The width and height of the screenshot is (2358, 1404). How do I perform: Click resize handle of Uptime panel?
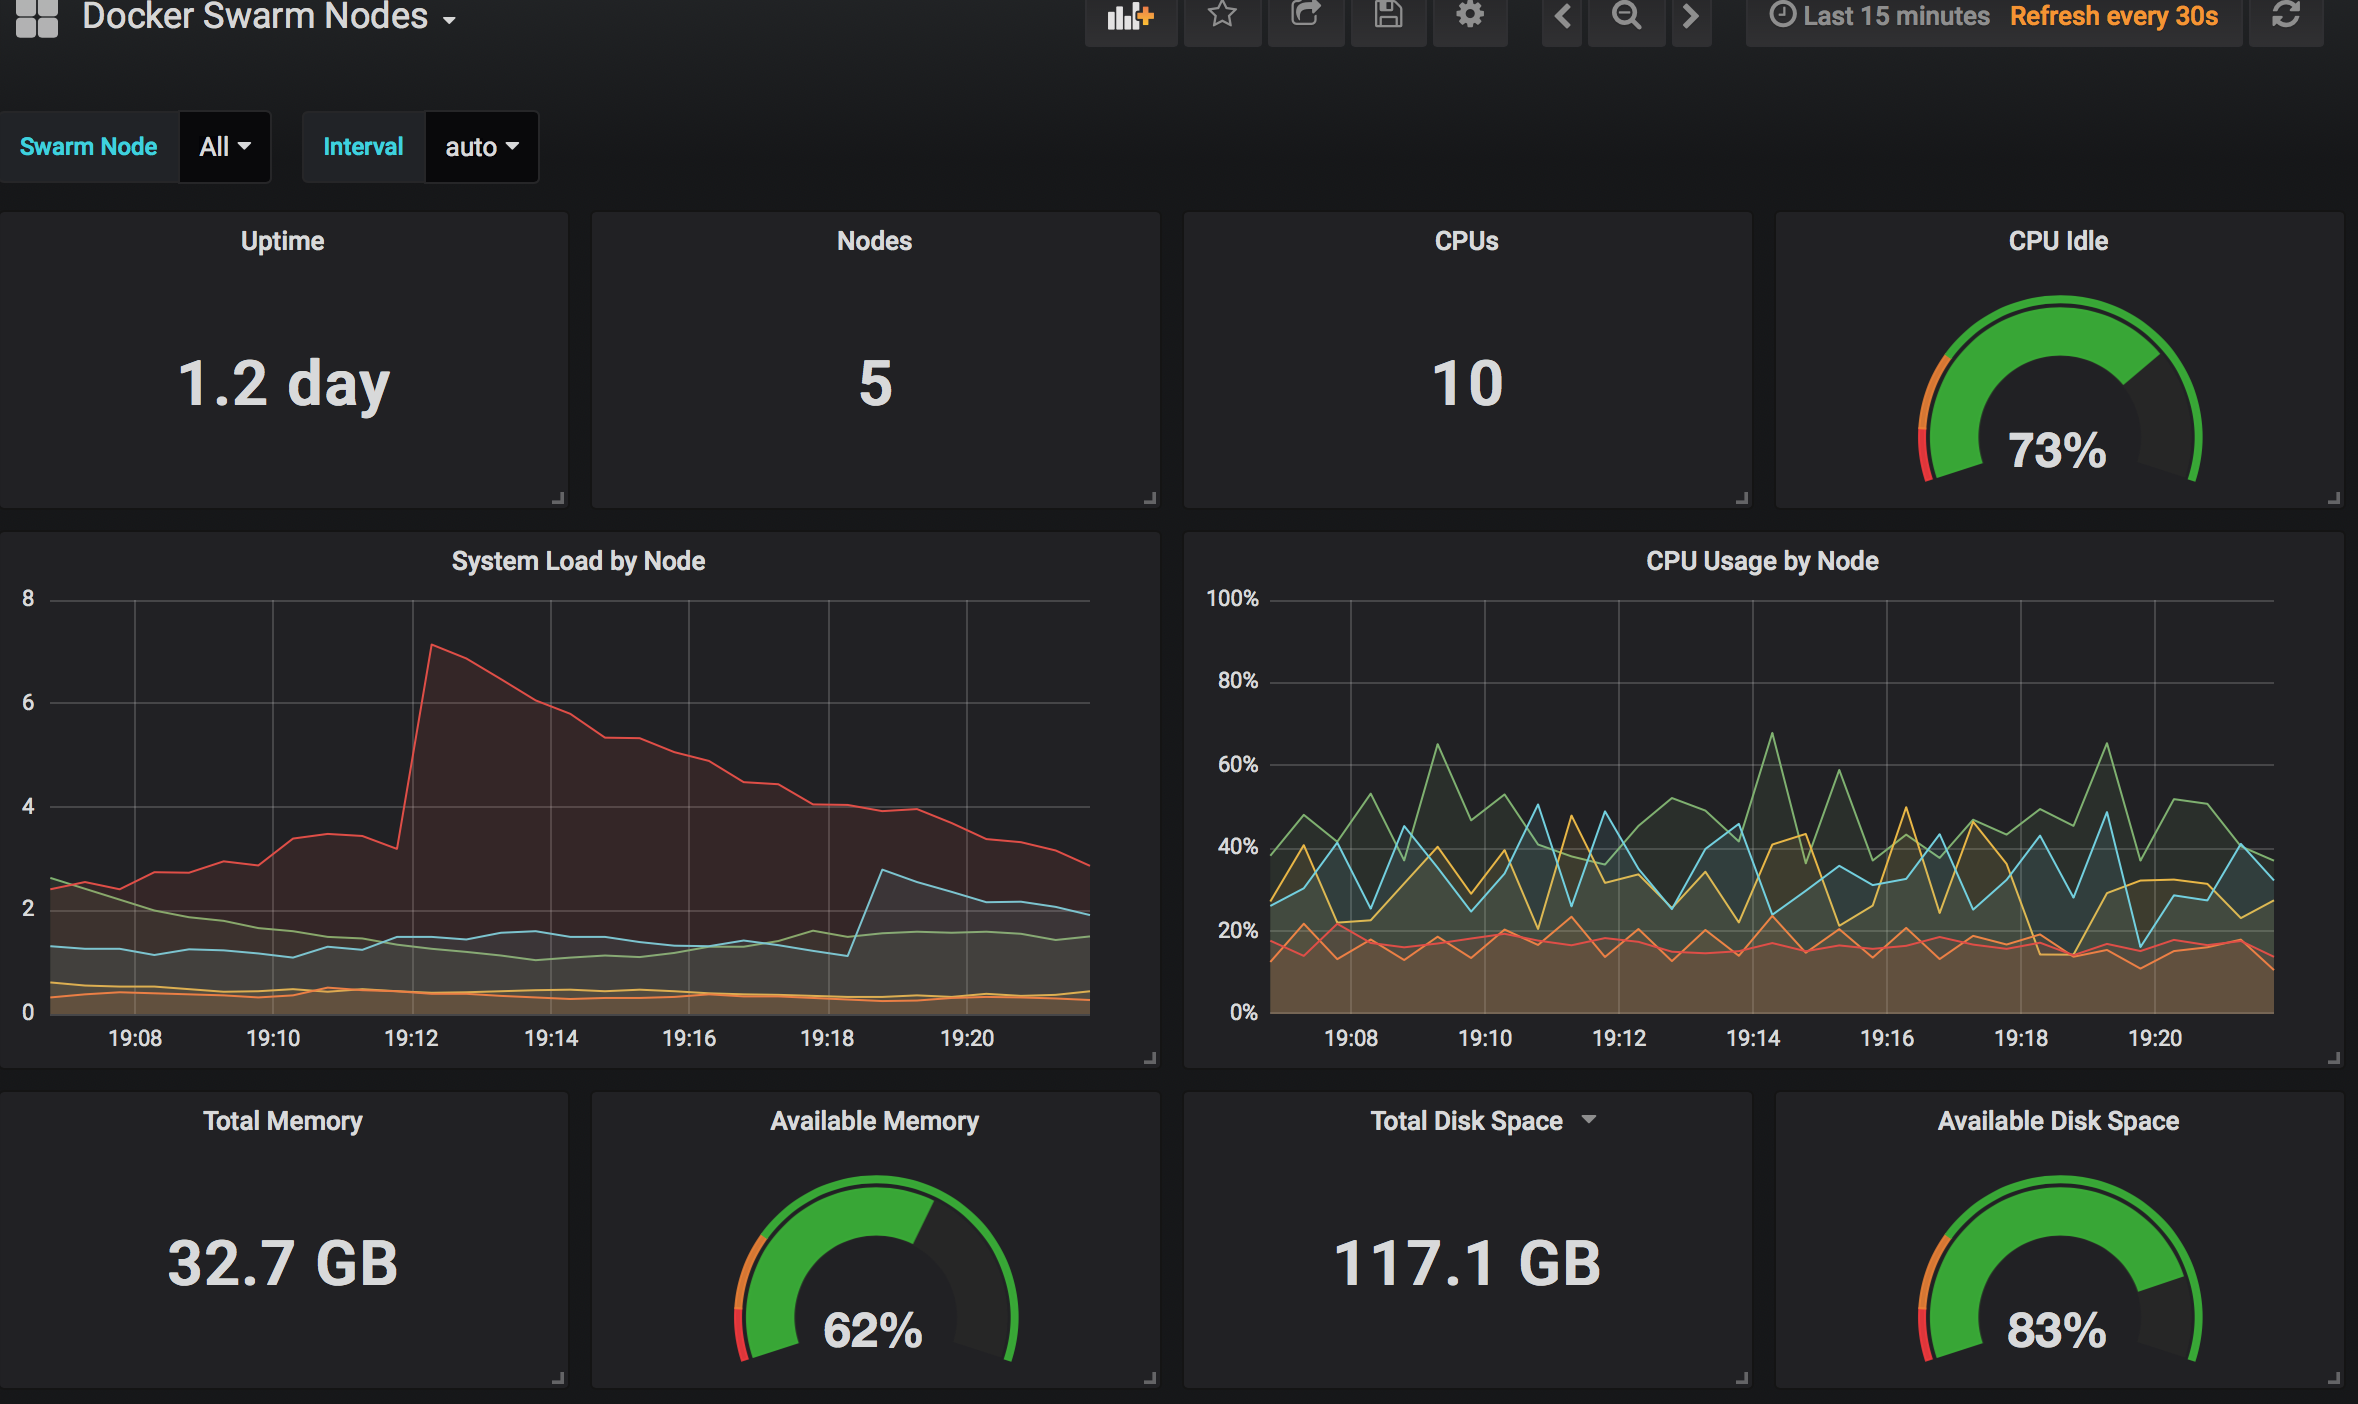click(558, 498)
